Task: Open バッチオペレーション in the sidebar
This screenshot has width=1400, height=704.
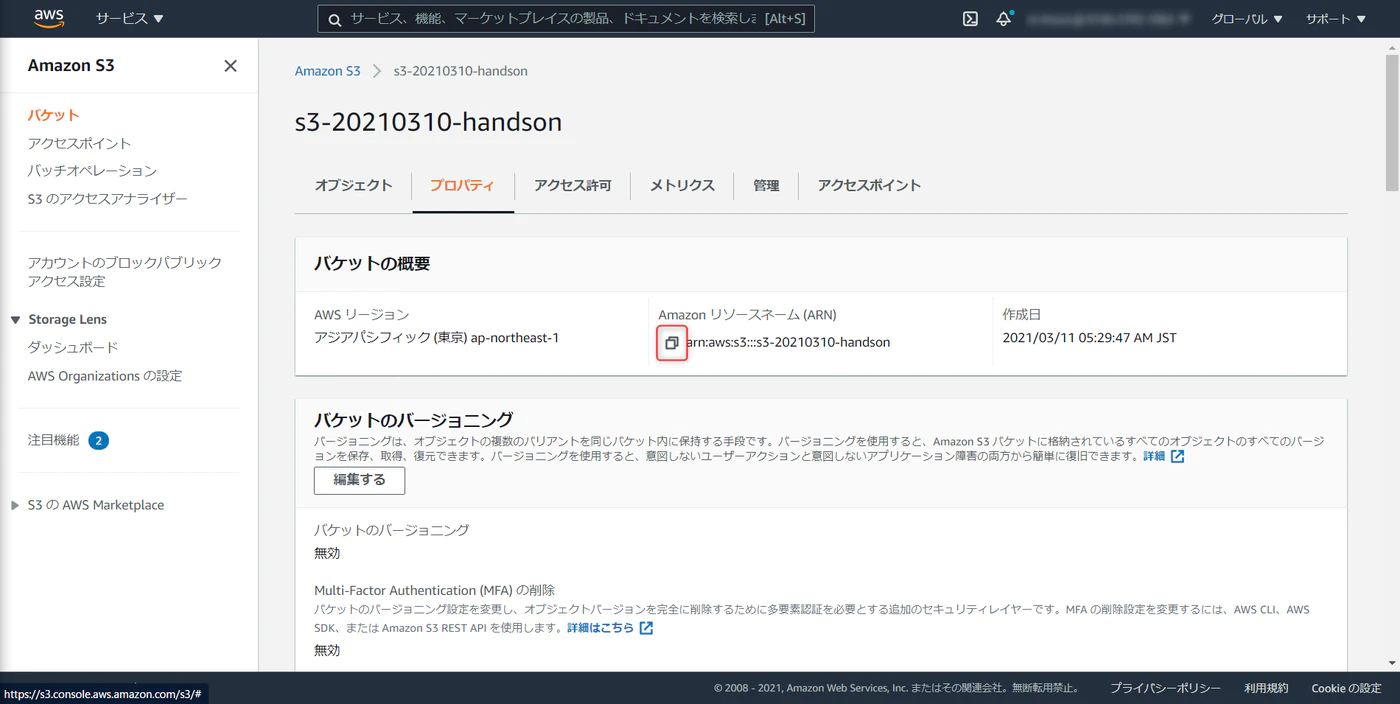Action: pos(92,171)
